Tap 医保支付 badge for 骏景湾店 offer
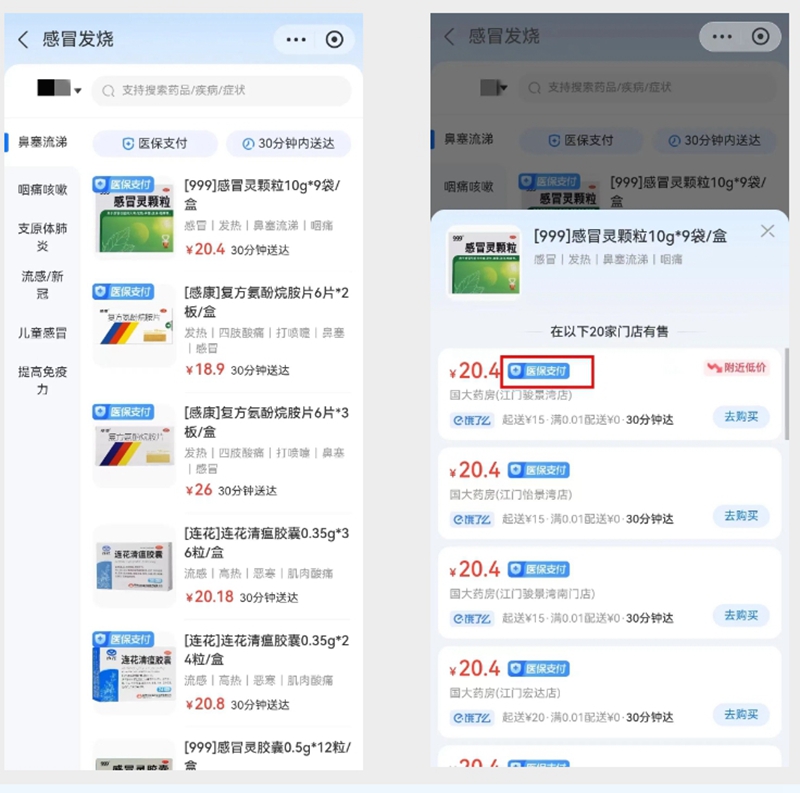800x793 pixels. [539, 371]
